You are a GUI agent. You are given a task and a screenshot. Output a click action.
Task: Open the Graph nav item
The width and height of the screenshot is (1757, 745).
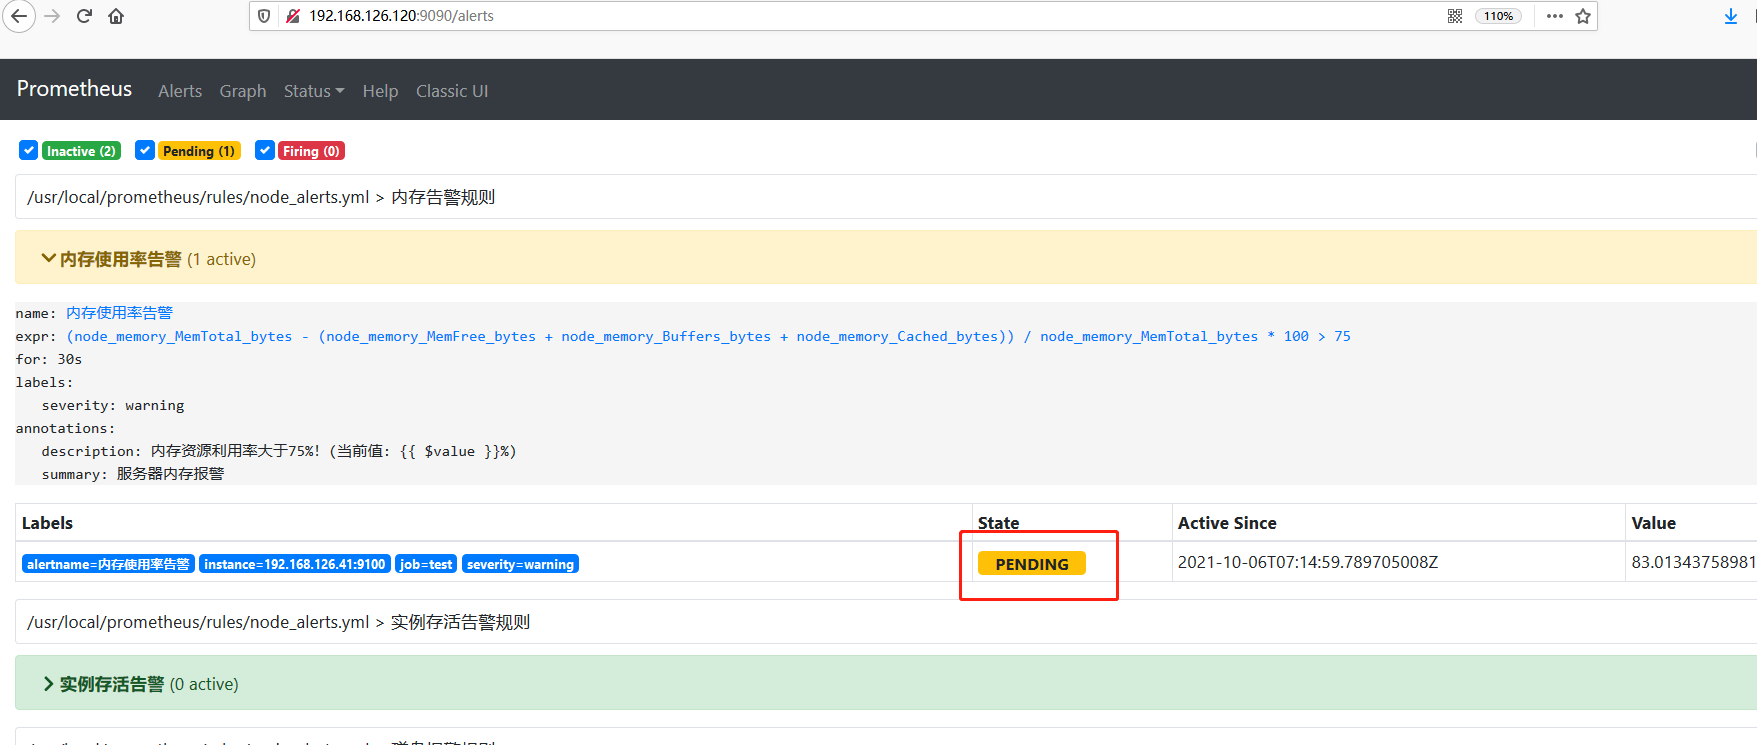[243, 91]
